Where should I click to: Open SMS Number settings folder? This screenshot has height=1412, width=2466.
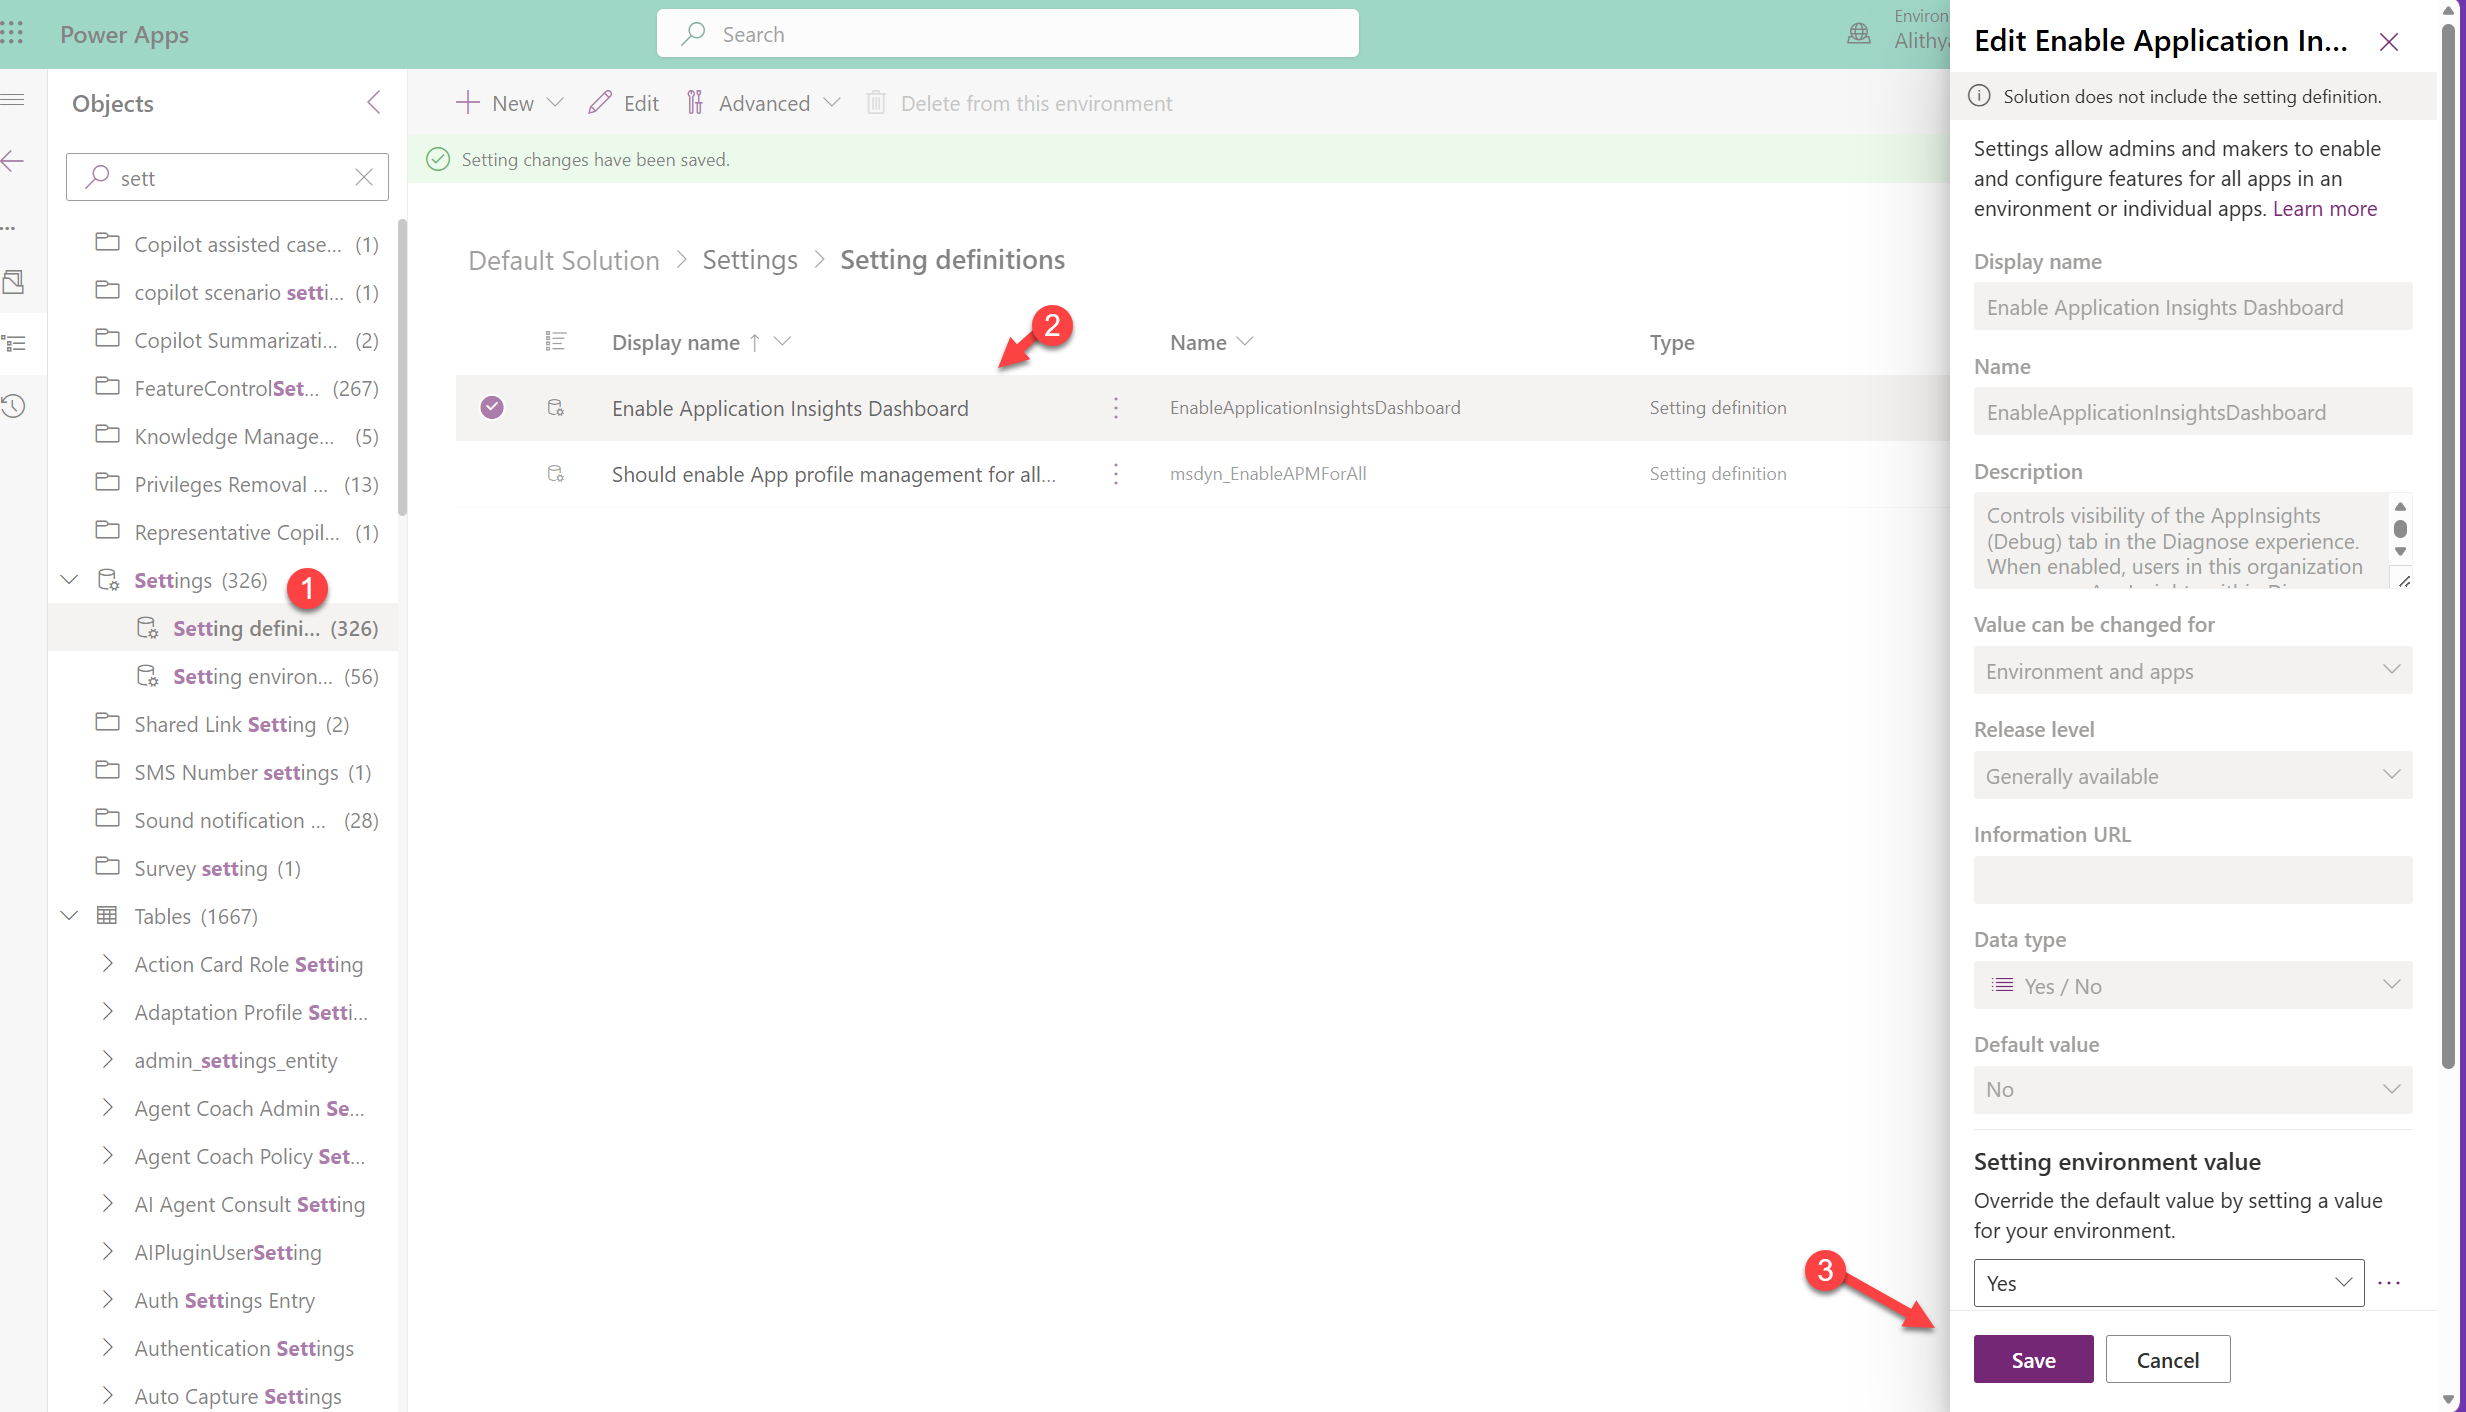point(224,772)
